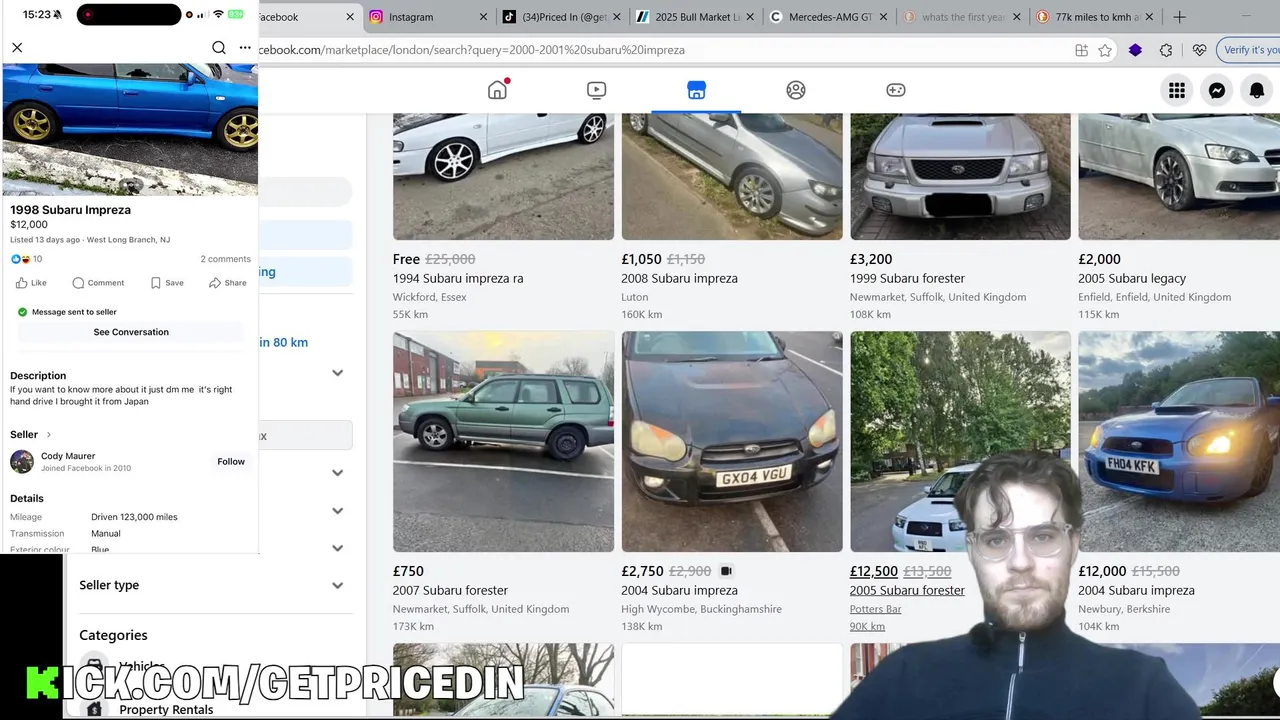
Task: Open a new browser tab
Action: pos(1179,17)
